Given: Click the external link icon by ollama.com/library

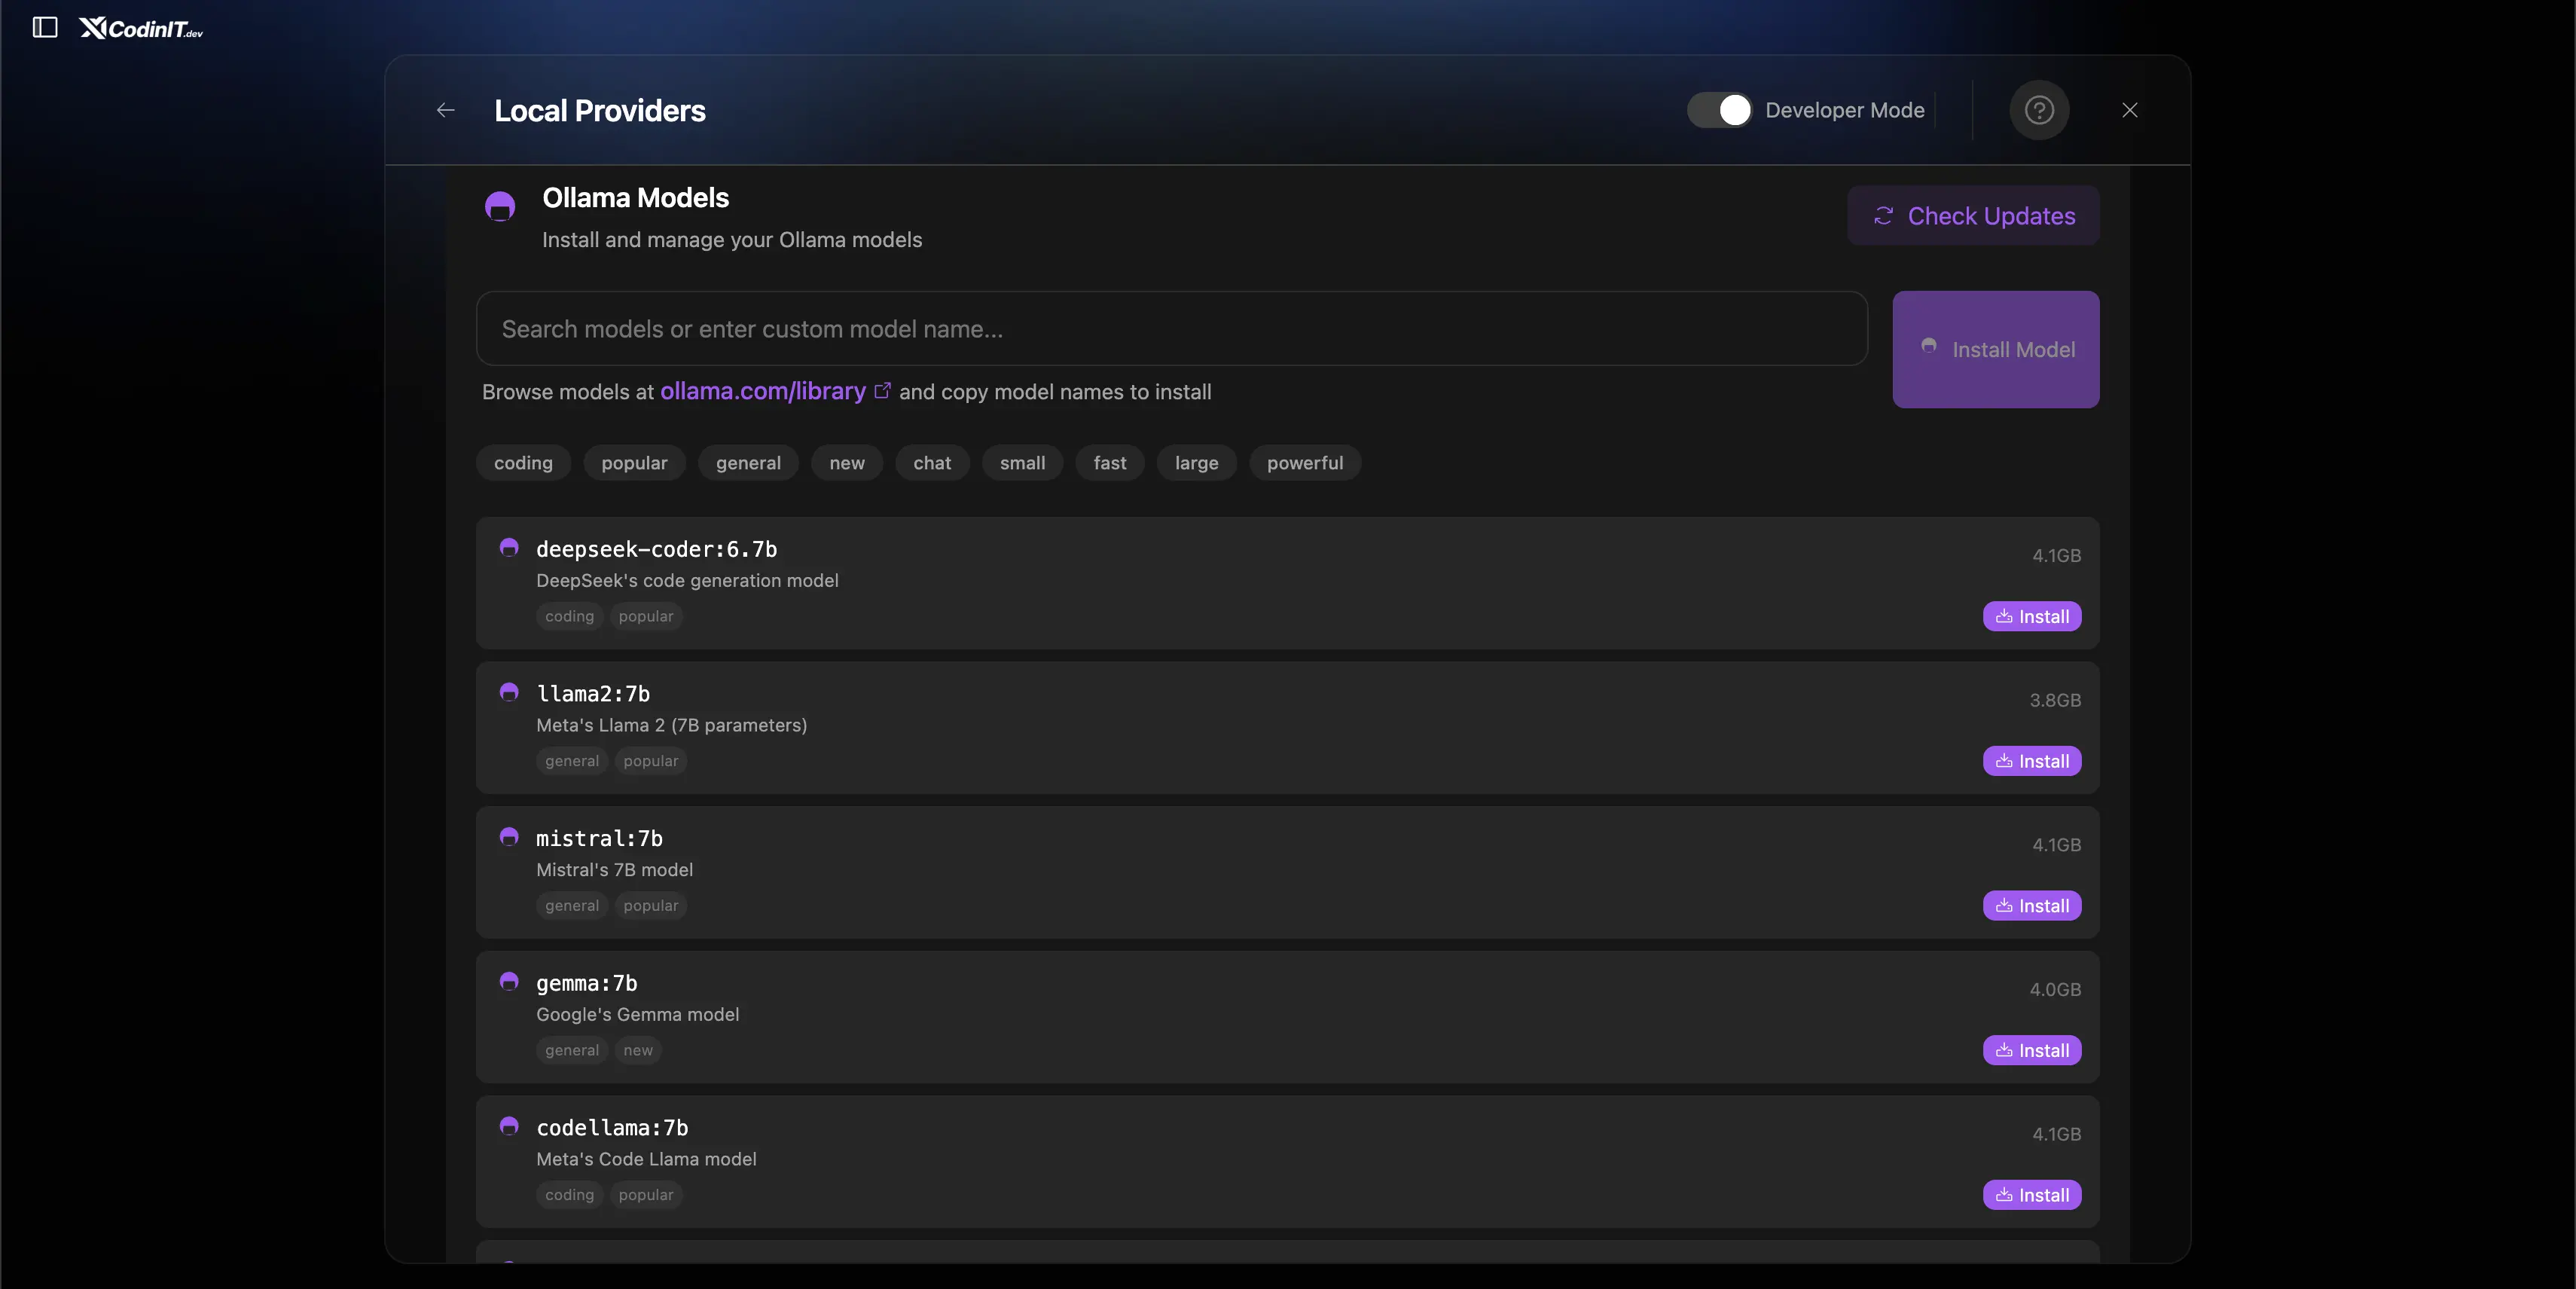Looking at the screenshot, I should [x=882, y=391].
